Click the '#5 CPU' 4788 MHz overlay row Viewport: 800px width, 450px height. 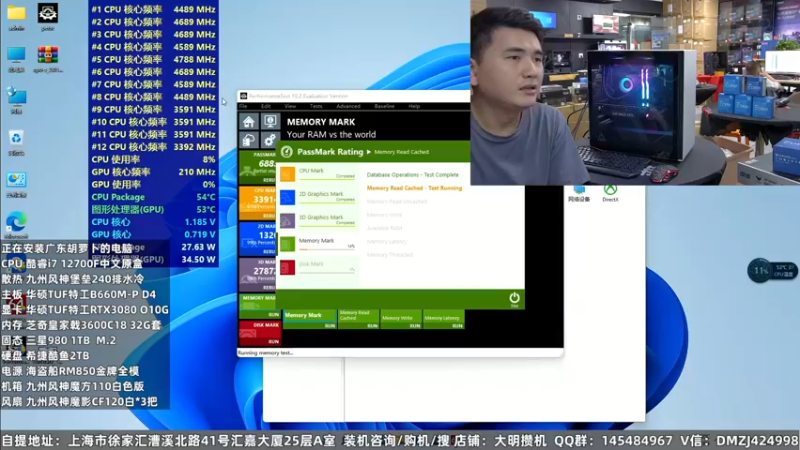tap(154, 59)
